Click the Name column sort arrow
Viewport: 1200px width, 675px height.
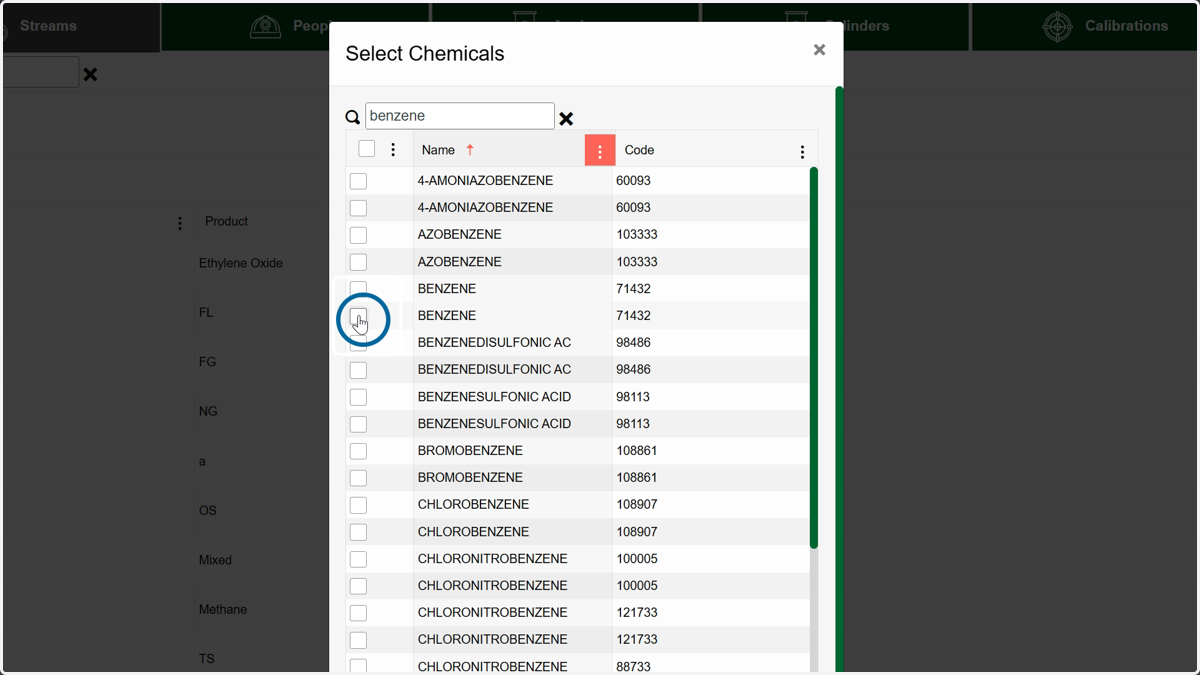(470, 150)
